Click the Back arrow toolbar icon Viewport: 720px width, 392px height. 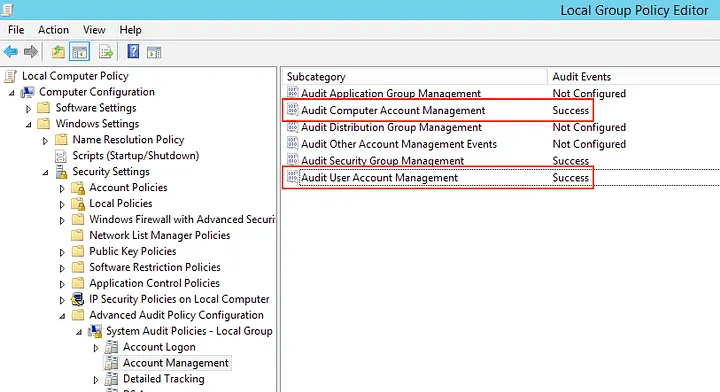[x=11, y=52]
